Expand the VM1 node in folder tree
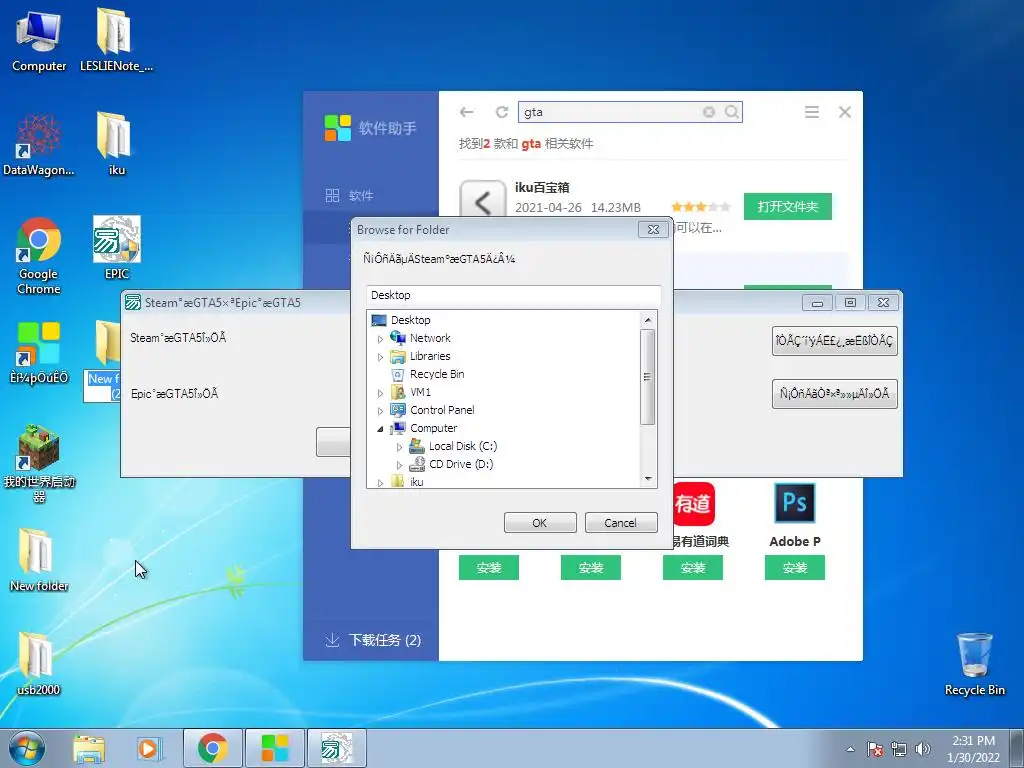 380,393
